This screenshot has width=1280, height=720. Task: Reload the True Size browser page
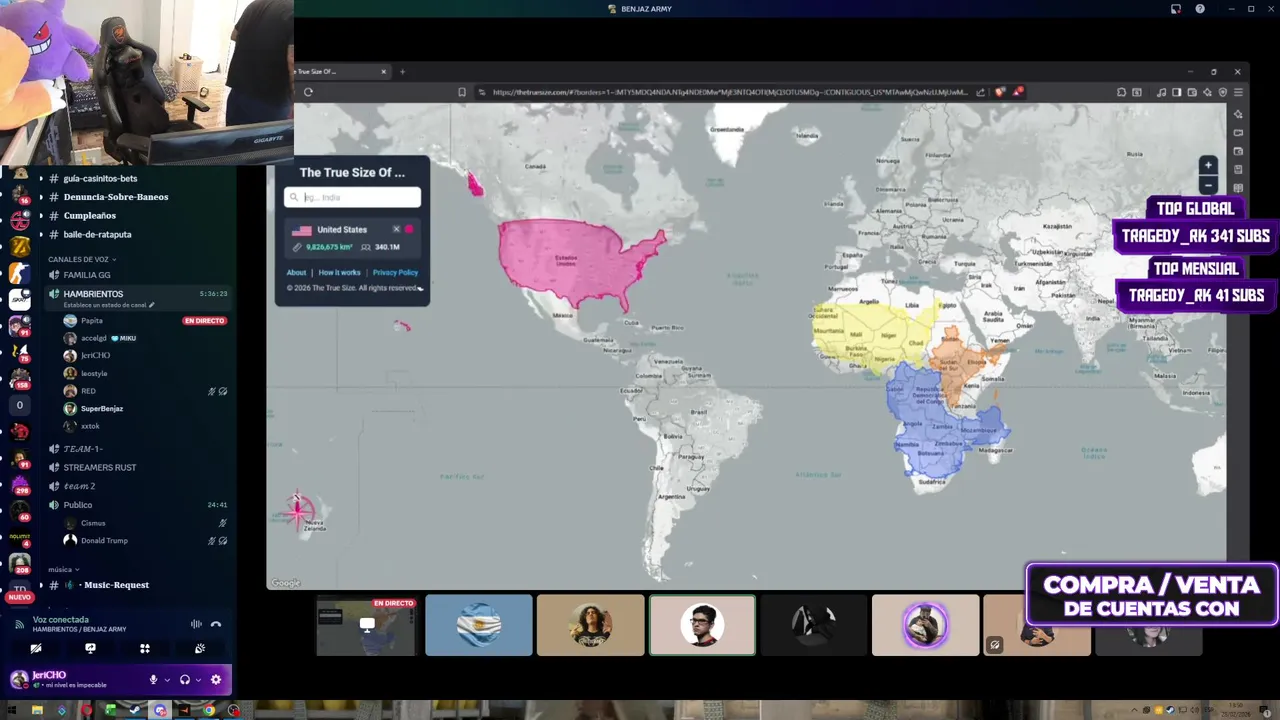tap(308, 92)
